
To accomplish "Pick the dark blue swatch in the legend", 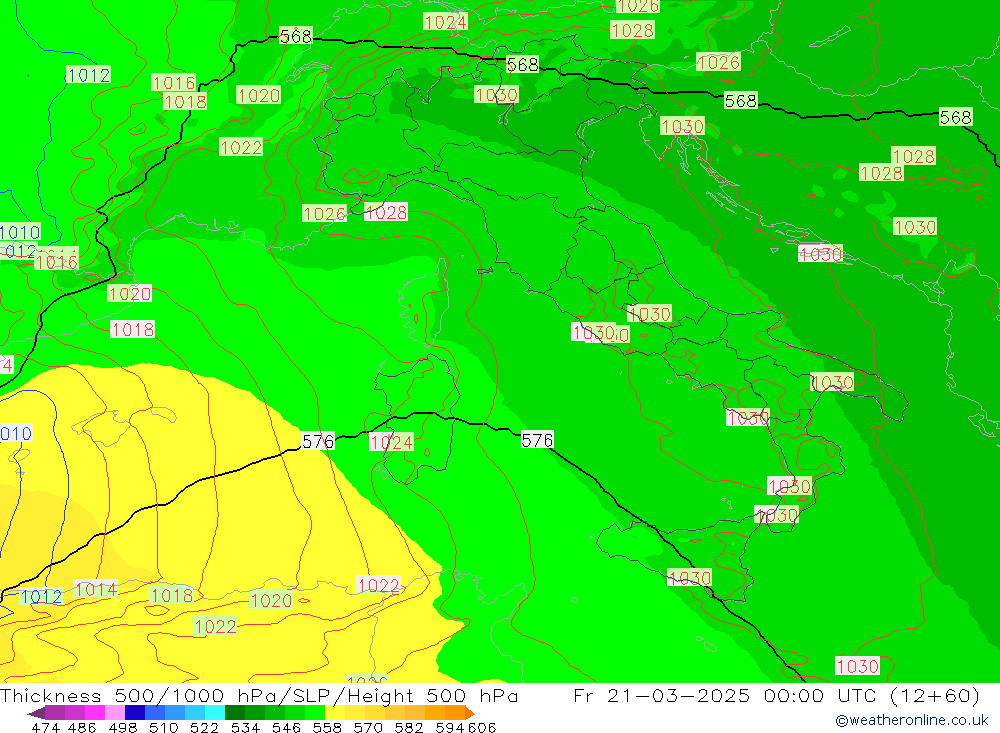I will pyautogui.click(x=135, y=713).
